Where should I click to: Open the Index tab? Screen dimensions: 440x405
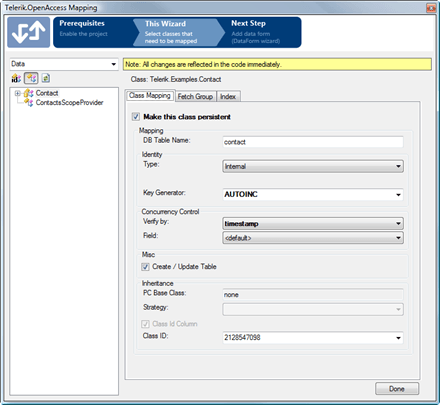228,96
